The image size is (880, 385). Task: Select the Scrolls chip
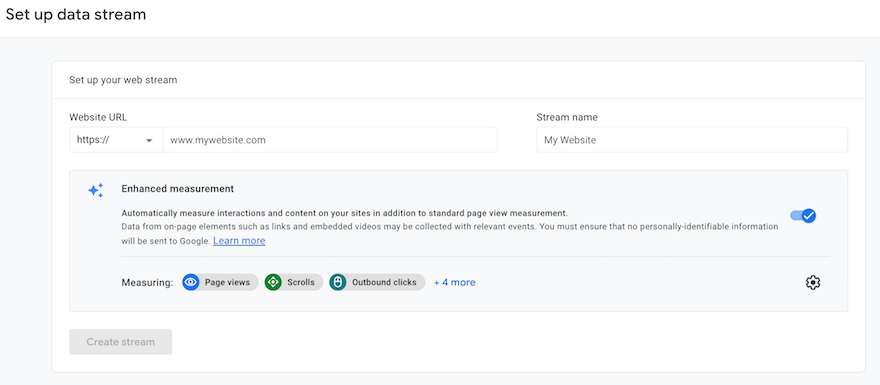pos(294,282)
